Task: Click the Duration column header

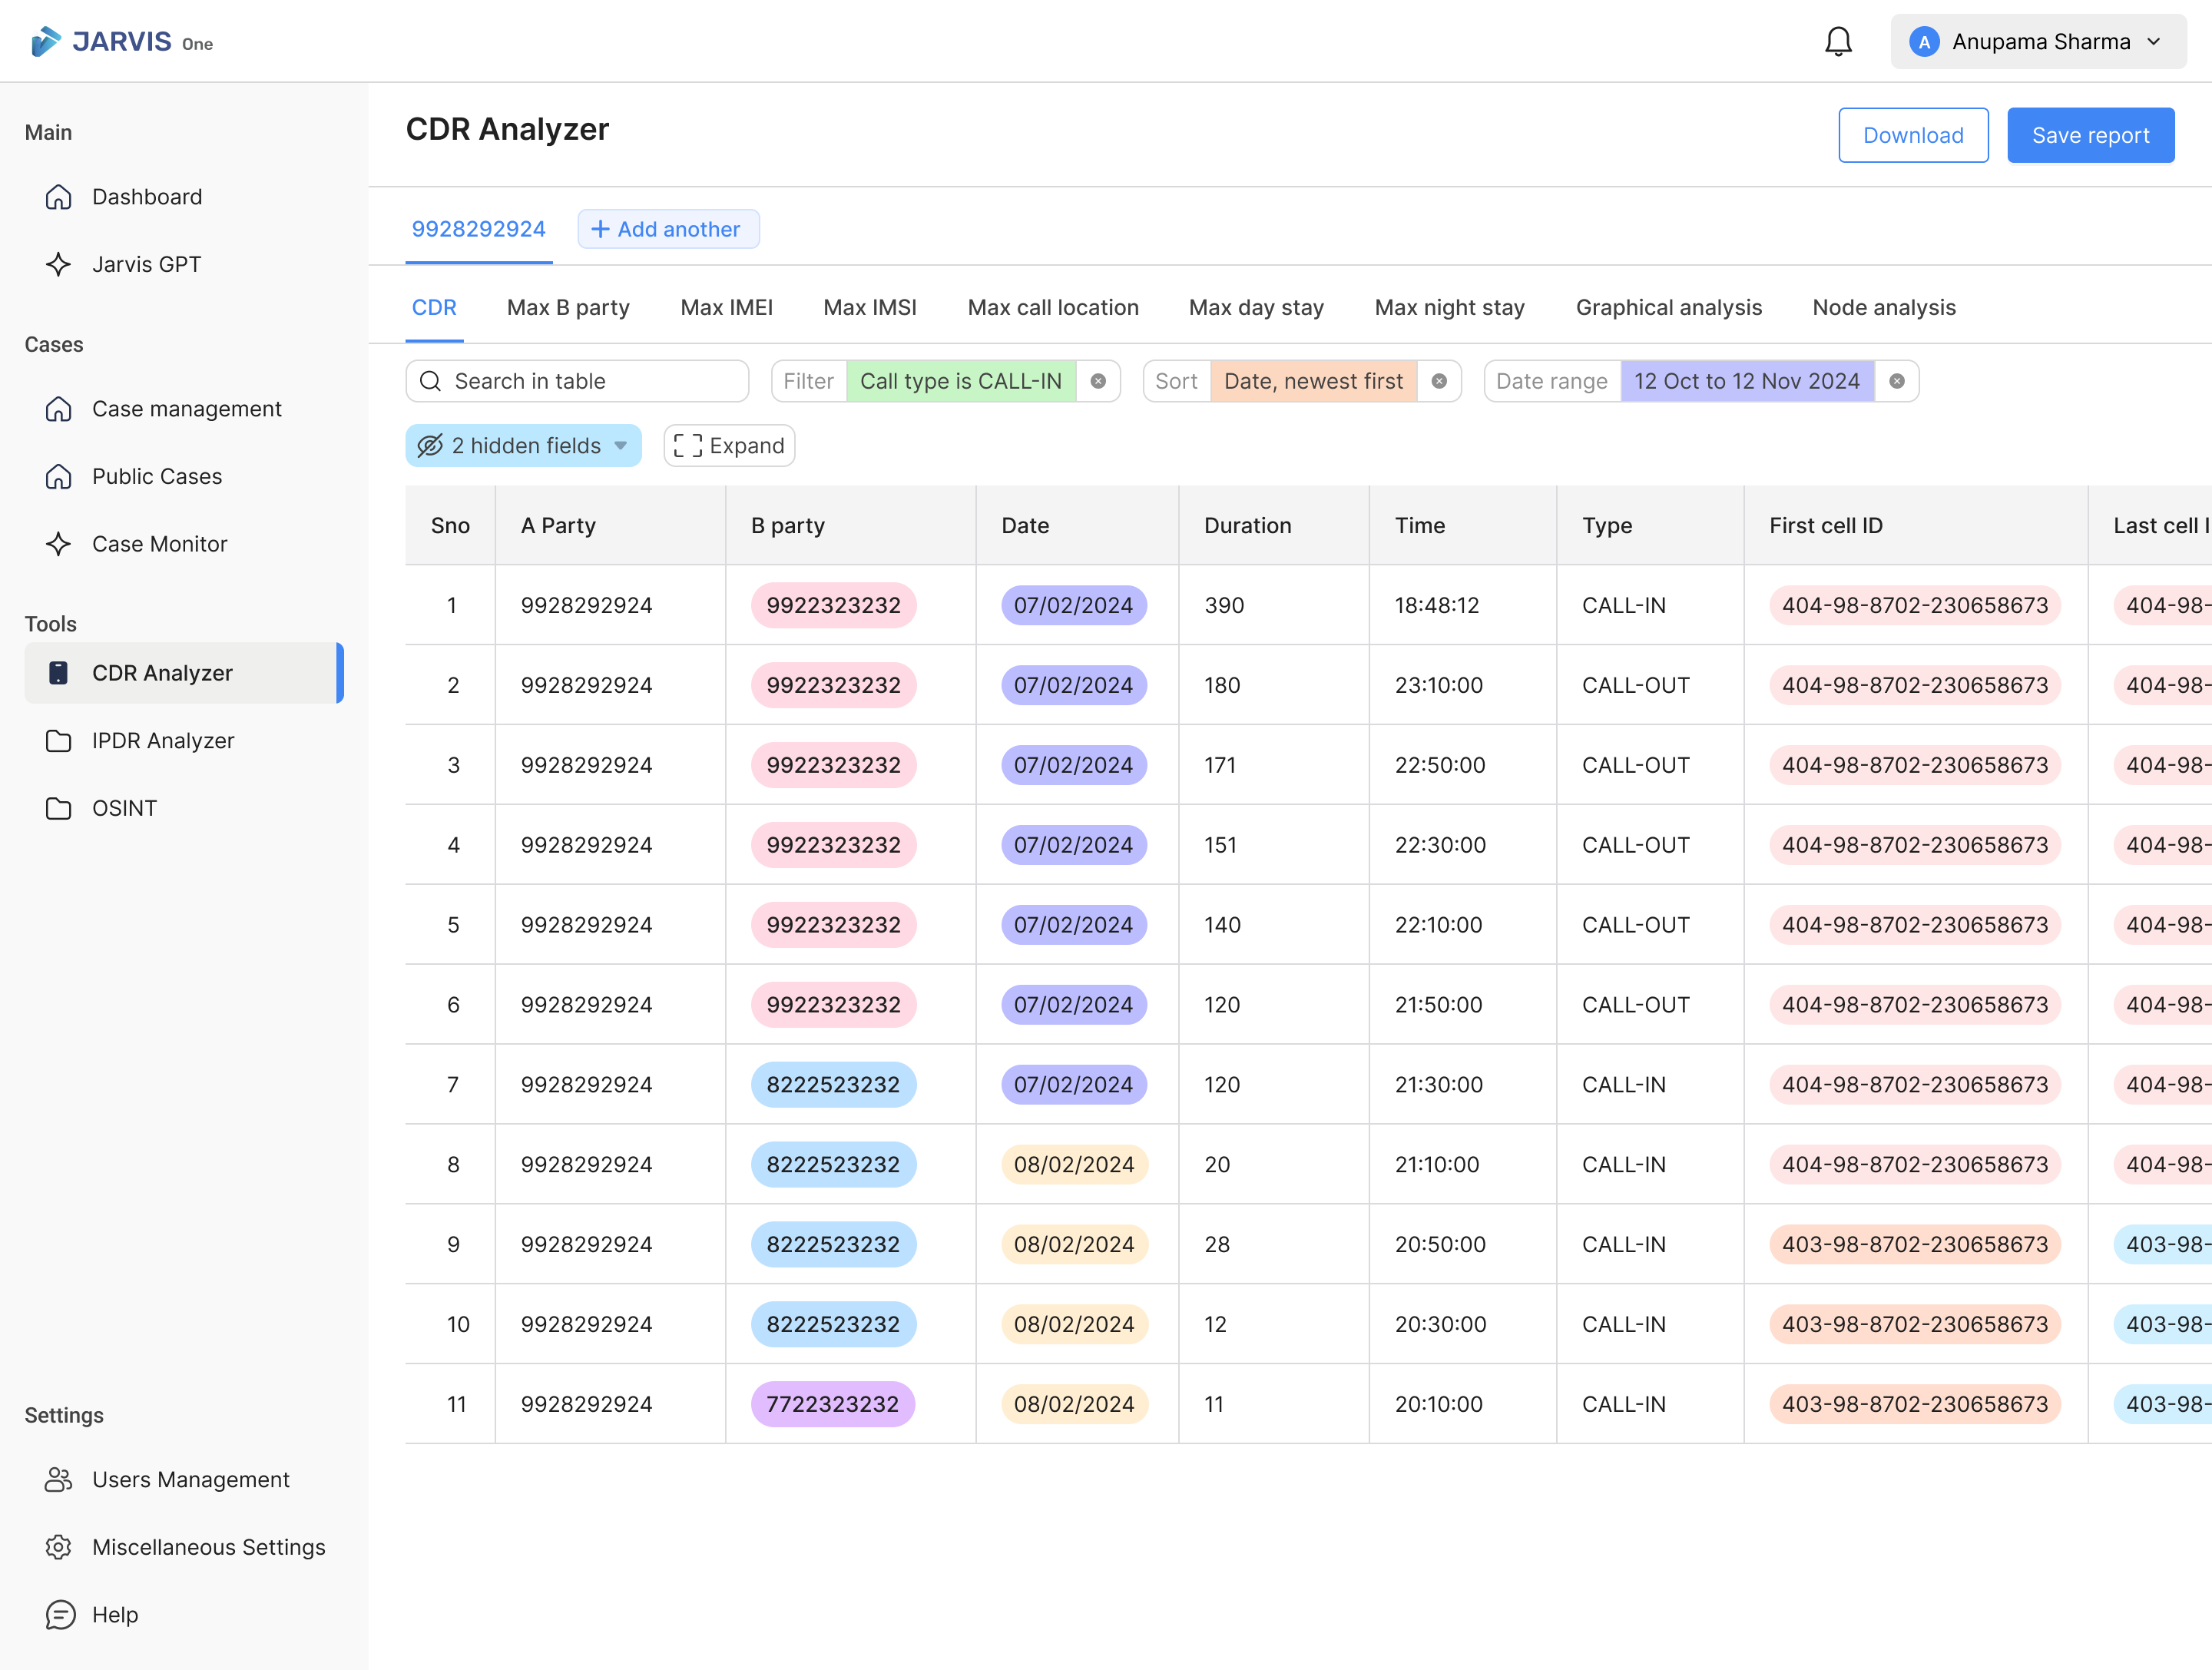Action: [1273, 526]
